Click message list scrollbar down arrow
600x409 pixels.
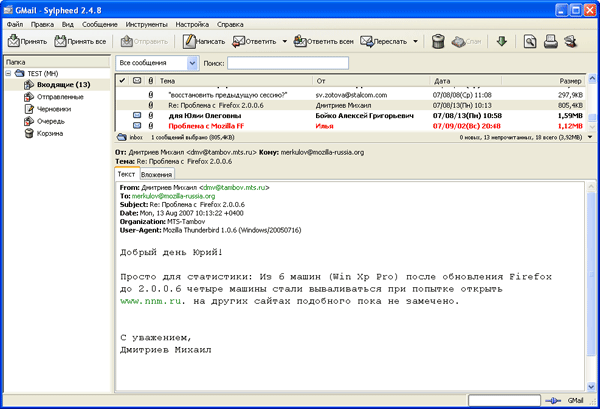click(x=592, y=126)
